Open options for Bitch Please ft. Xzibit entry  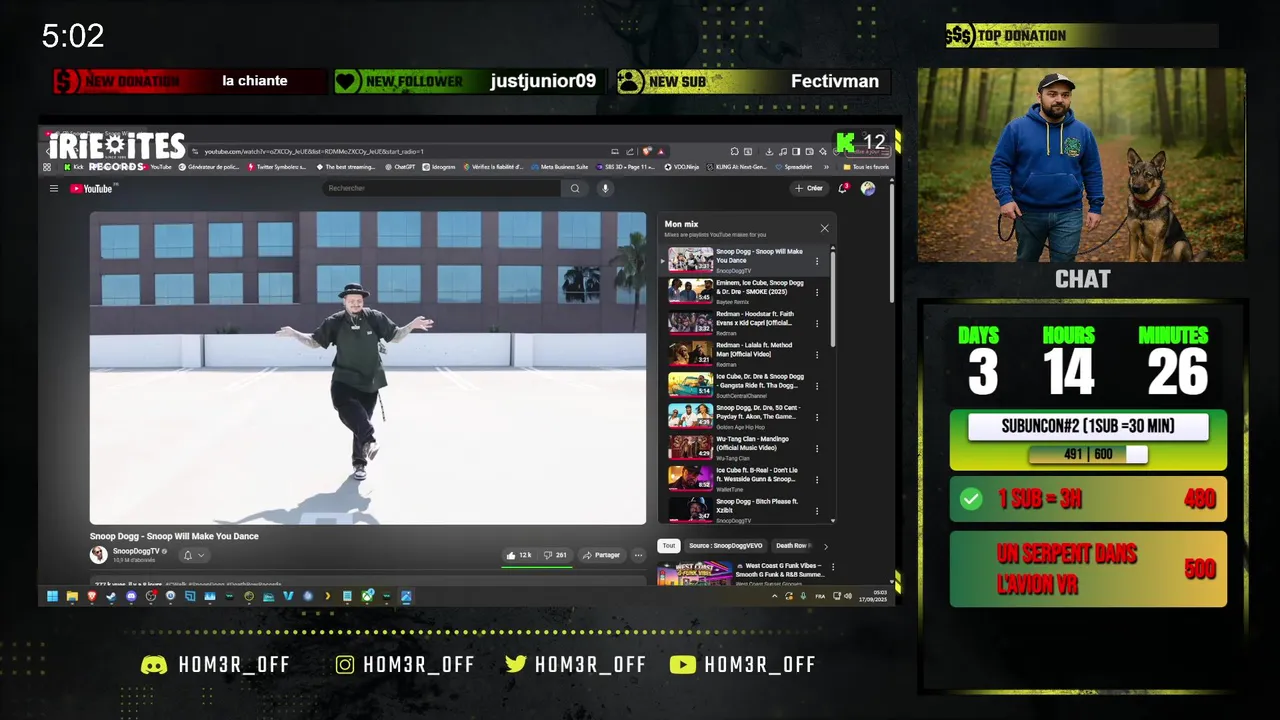point(817,511)
